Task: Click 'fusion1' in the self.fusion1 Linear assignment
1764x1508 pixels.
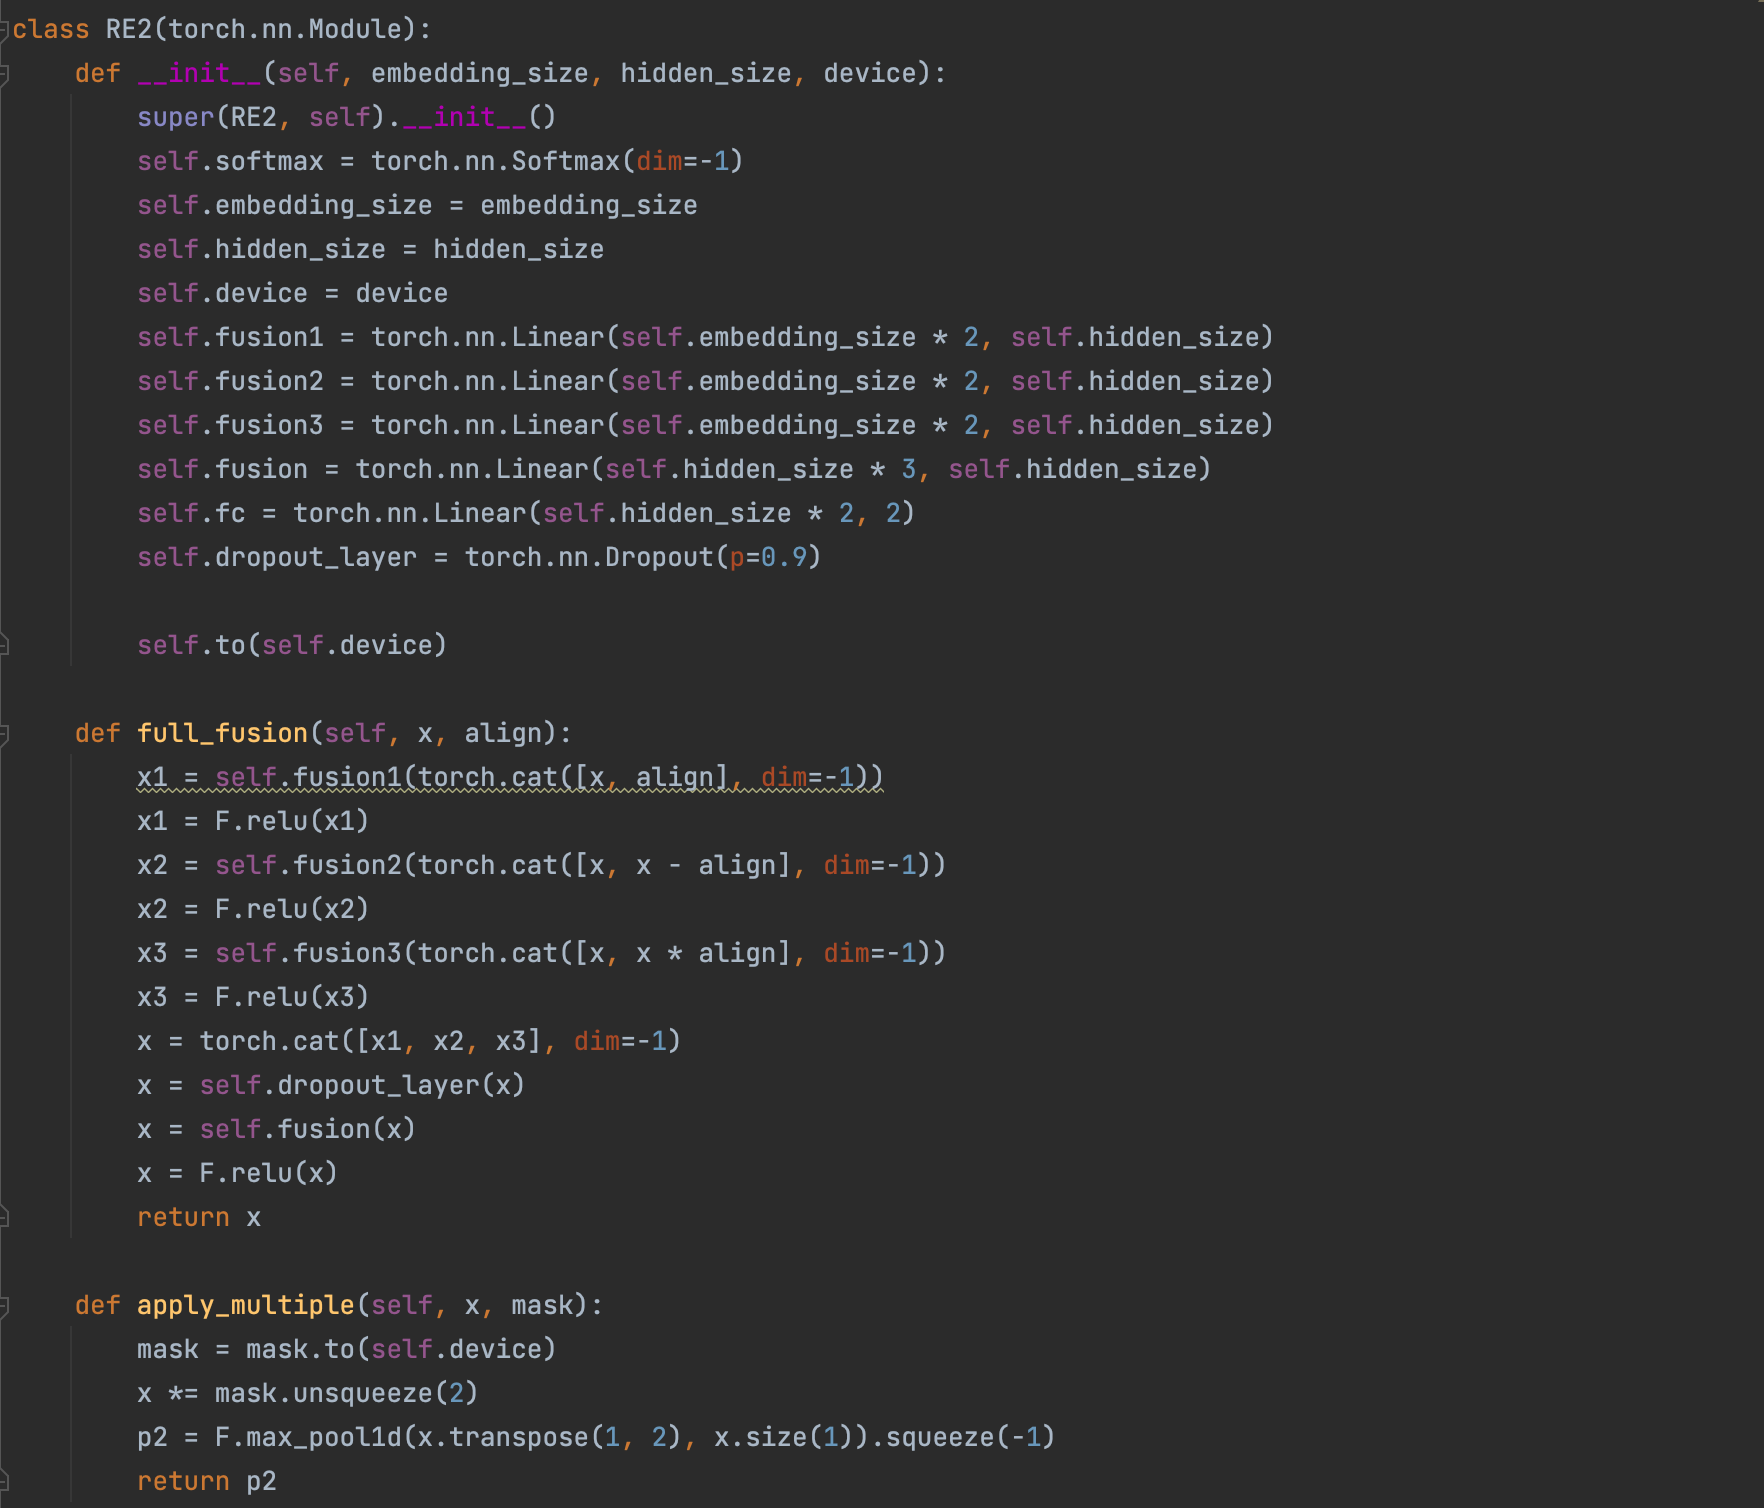Action: (x=269, y=337)
